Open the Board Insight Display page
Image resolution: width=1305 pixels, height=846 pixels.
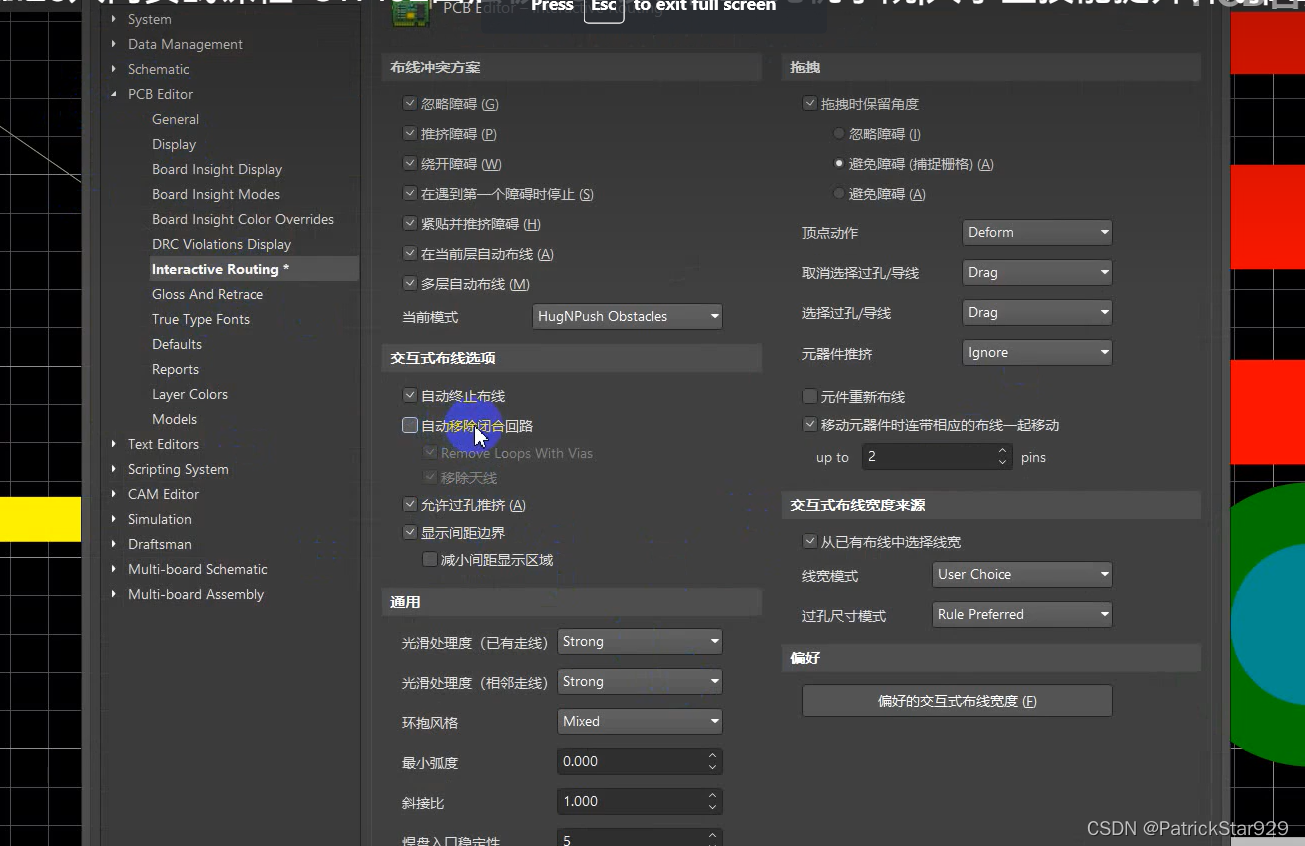[217, 169]
